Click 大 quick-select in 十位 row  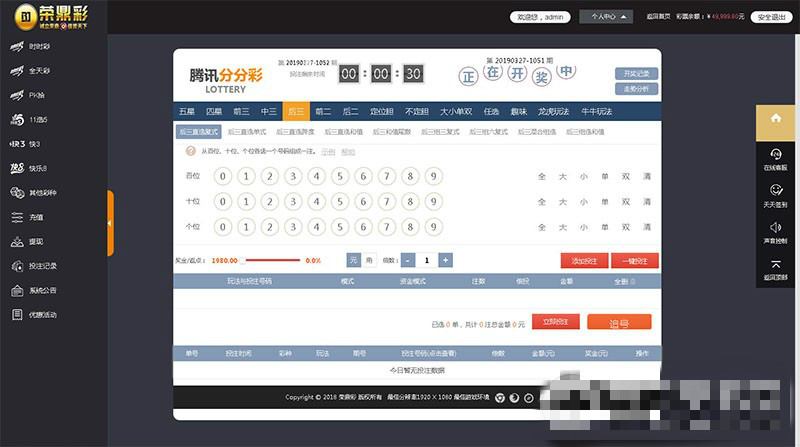pyautogui.click(x=563, y=202)
